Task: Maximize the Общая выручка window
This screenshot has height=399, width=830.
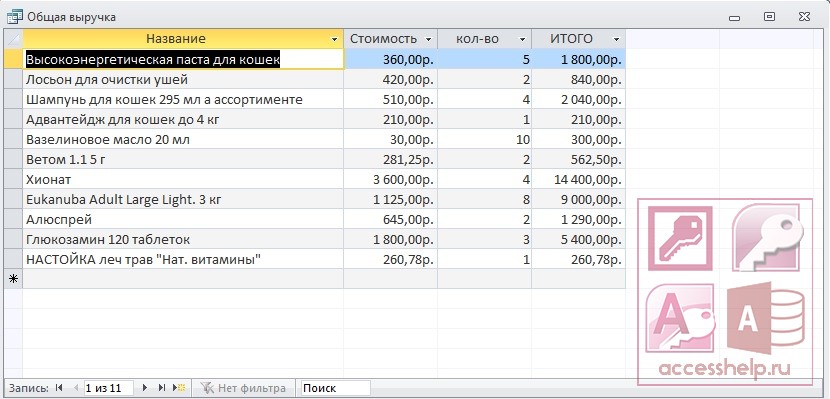Action: [x=769, y=17]
